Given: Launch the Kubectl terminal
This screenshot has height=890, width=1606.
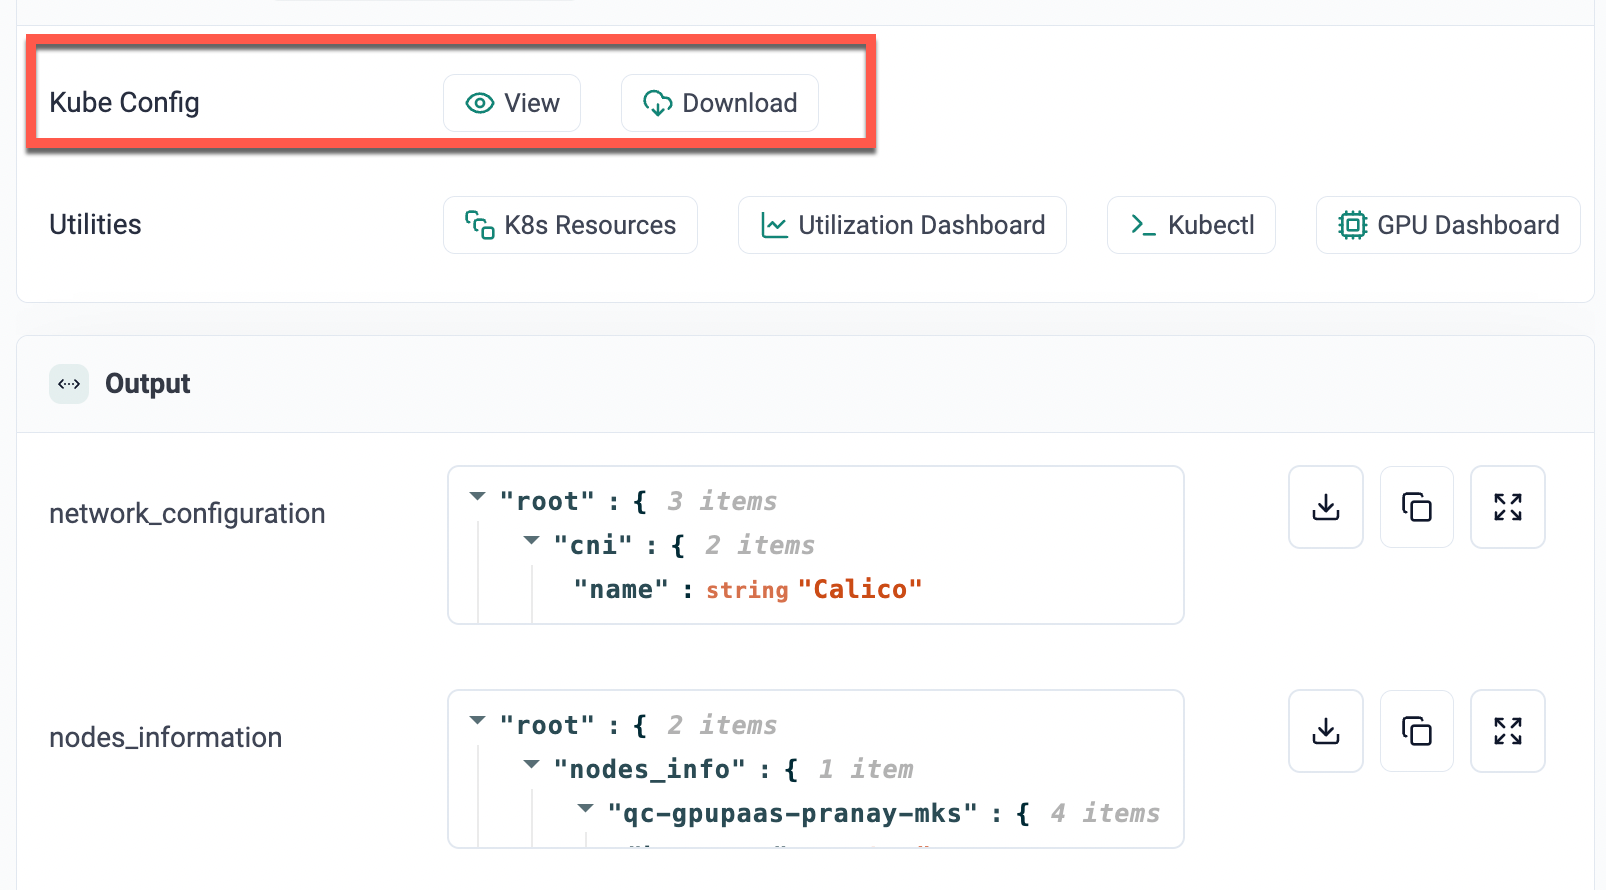Looking at the screenshot, I should point(1190,225).
